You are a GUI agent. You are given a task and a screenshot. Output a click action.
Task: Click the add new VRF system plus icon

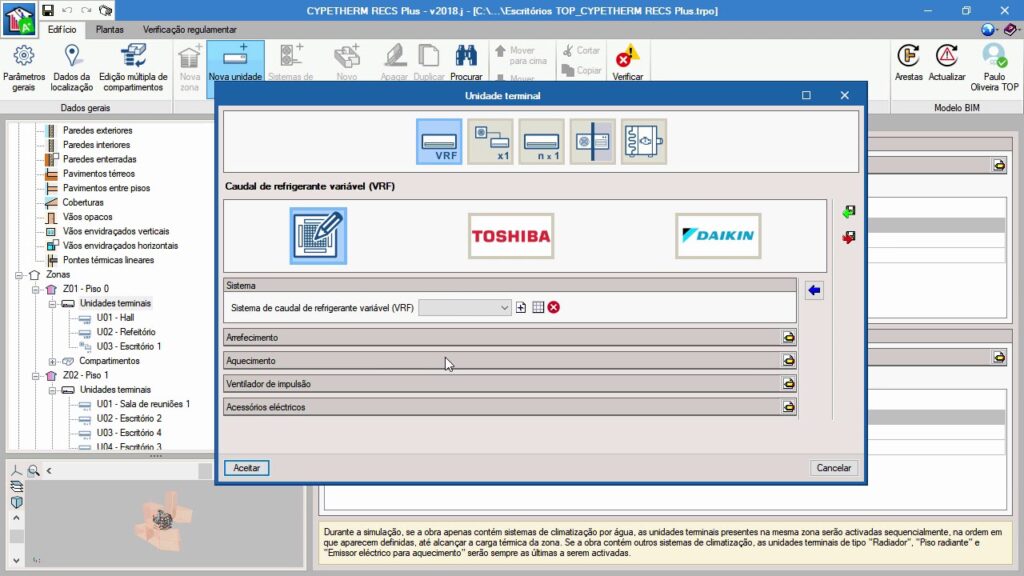point(521,307)
